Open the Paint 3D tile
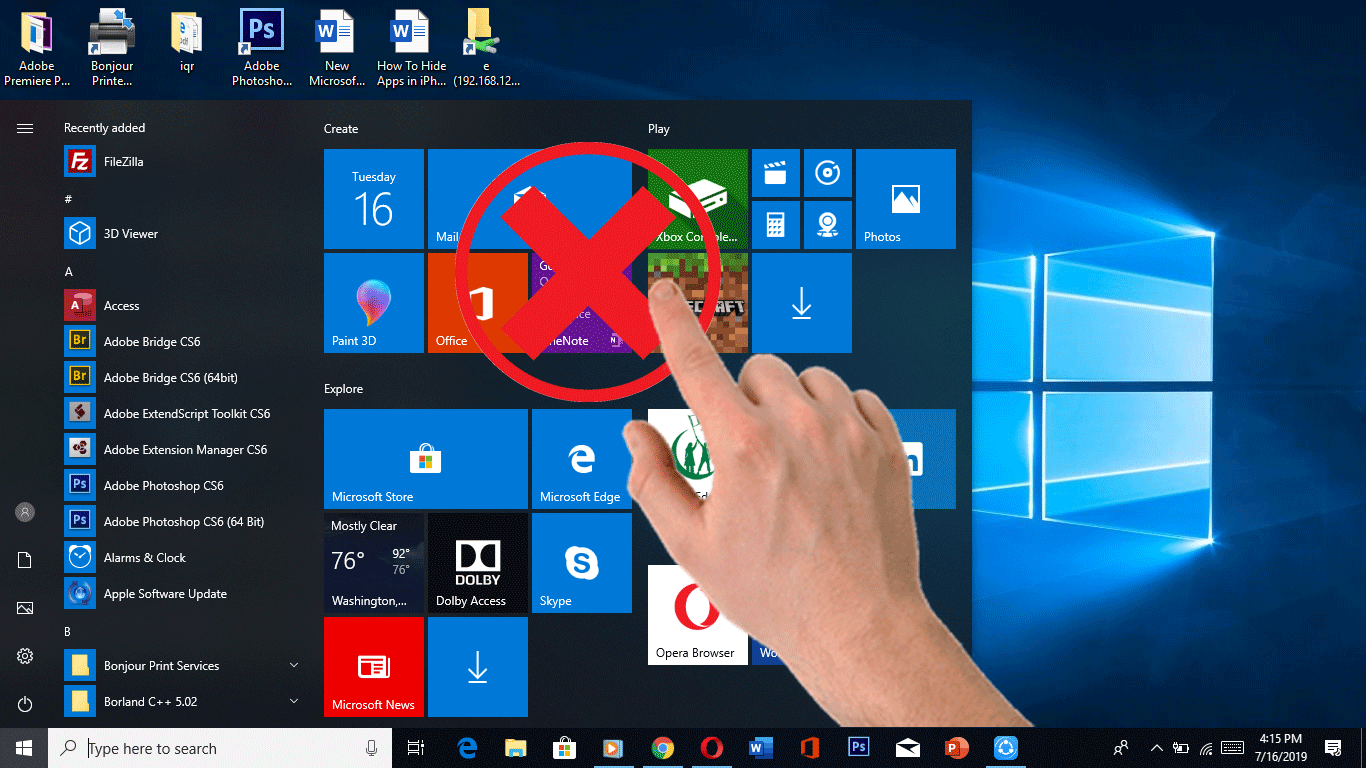The width and height of the screenshot is (1366, 768). pyautogui.click(x=374, y=303)
